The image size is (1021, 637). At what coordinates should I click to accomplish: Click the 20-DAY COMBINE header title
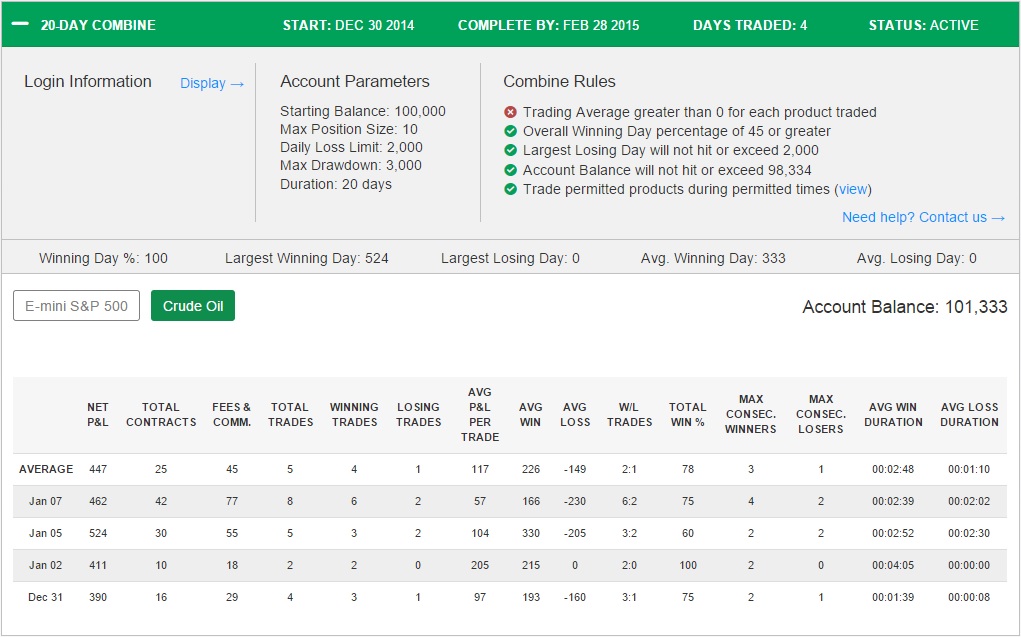pyautogui.click(x=98, y=25)
